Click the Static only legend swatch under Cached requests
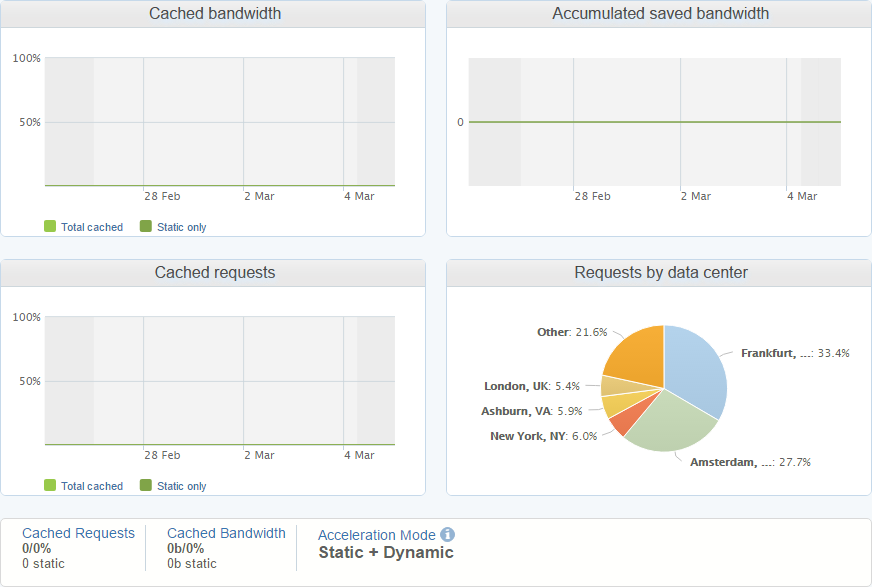The height and width of the screenshot is (587, 872). point(145,486)
